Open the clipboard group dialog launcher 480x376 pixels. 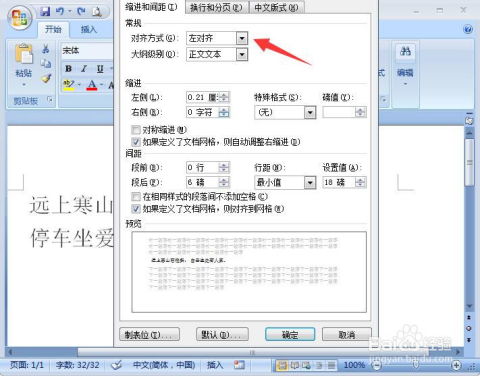pos(50,99)
